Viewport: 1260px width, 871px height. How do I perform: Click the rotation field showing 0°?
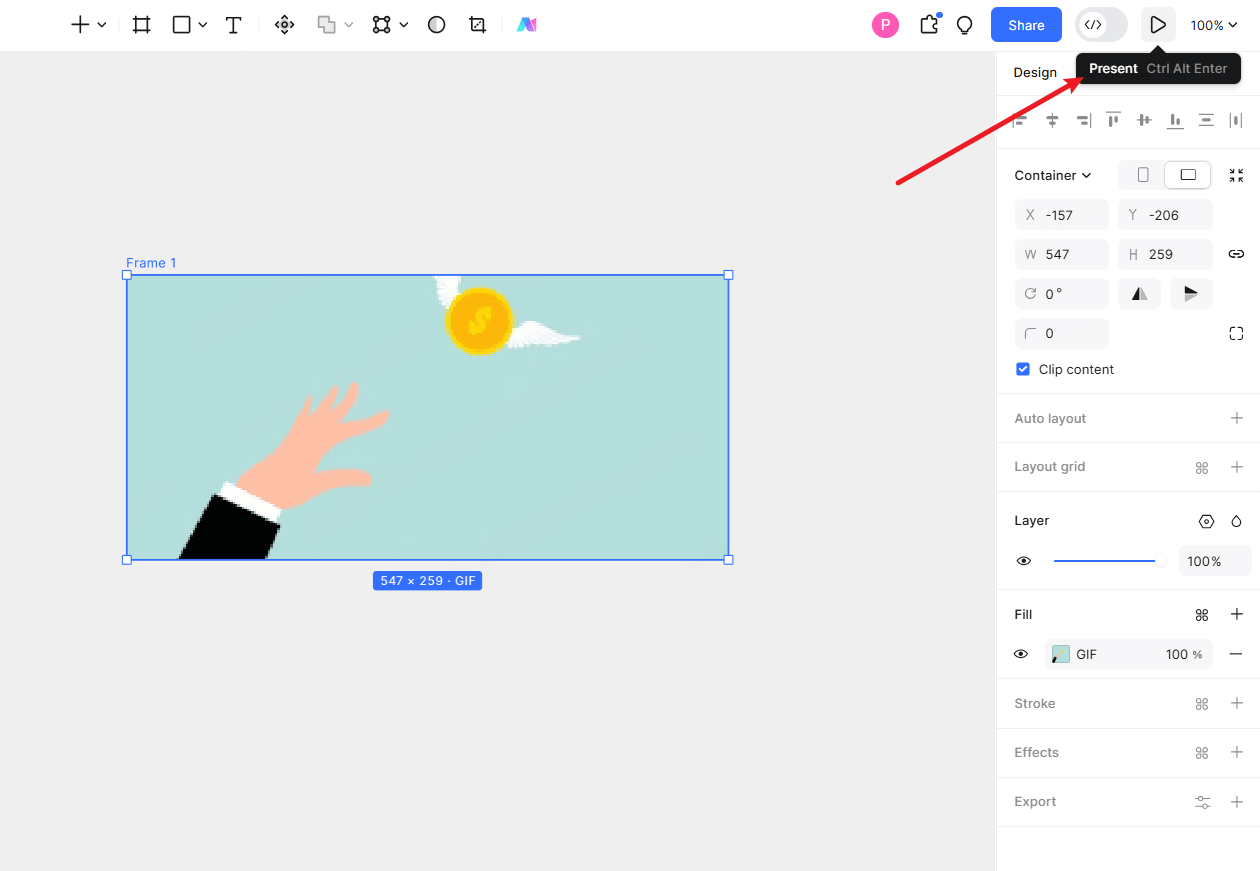point(1062,293)
